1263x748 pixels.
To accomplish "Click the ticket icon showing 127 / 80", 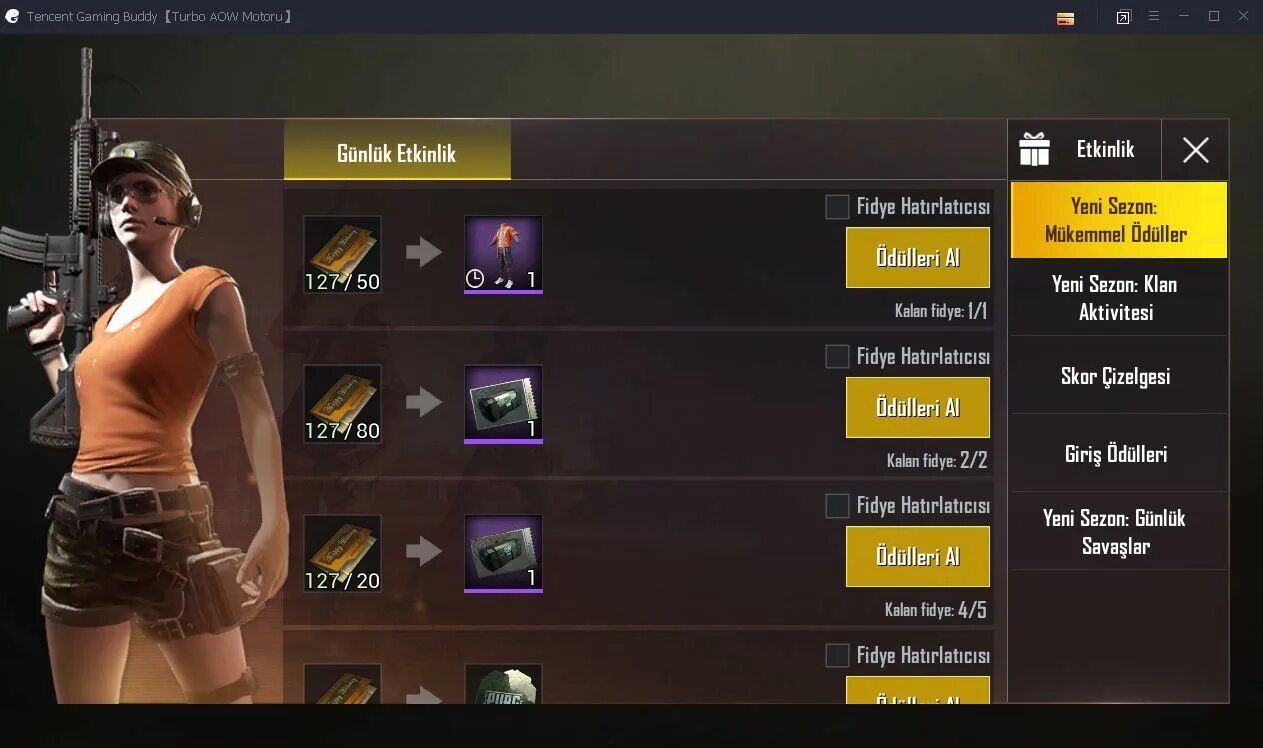I will tap(342, 404).
